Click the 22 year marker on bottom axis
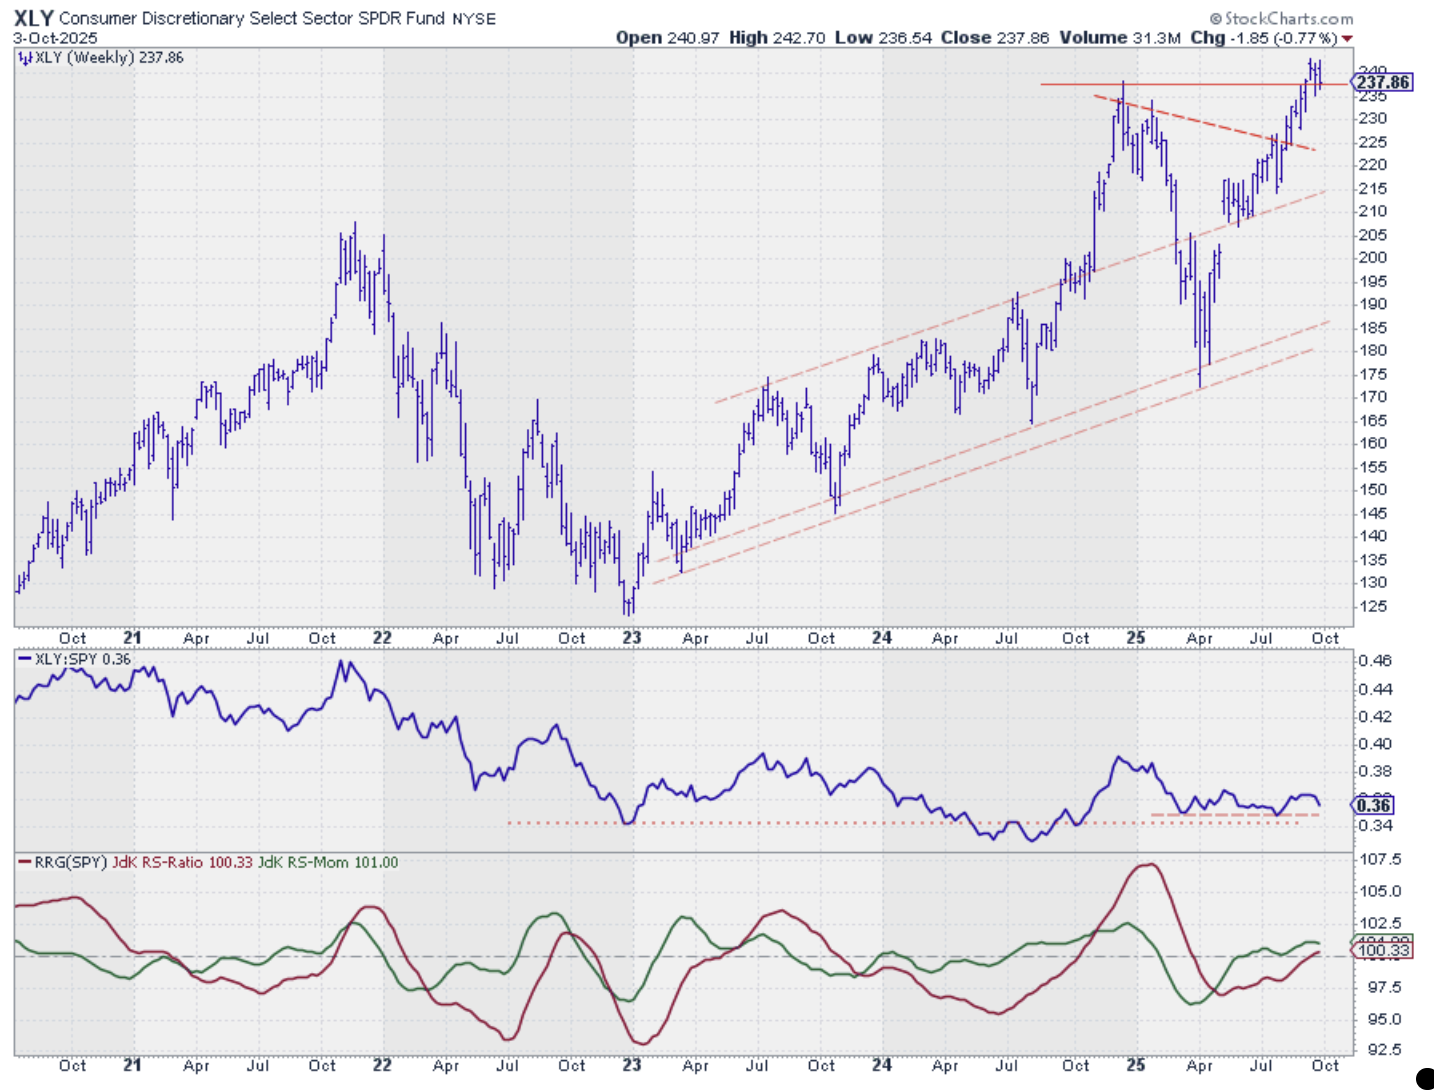Screen dimensions: 1434x1092 [x=381, y=1065]
